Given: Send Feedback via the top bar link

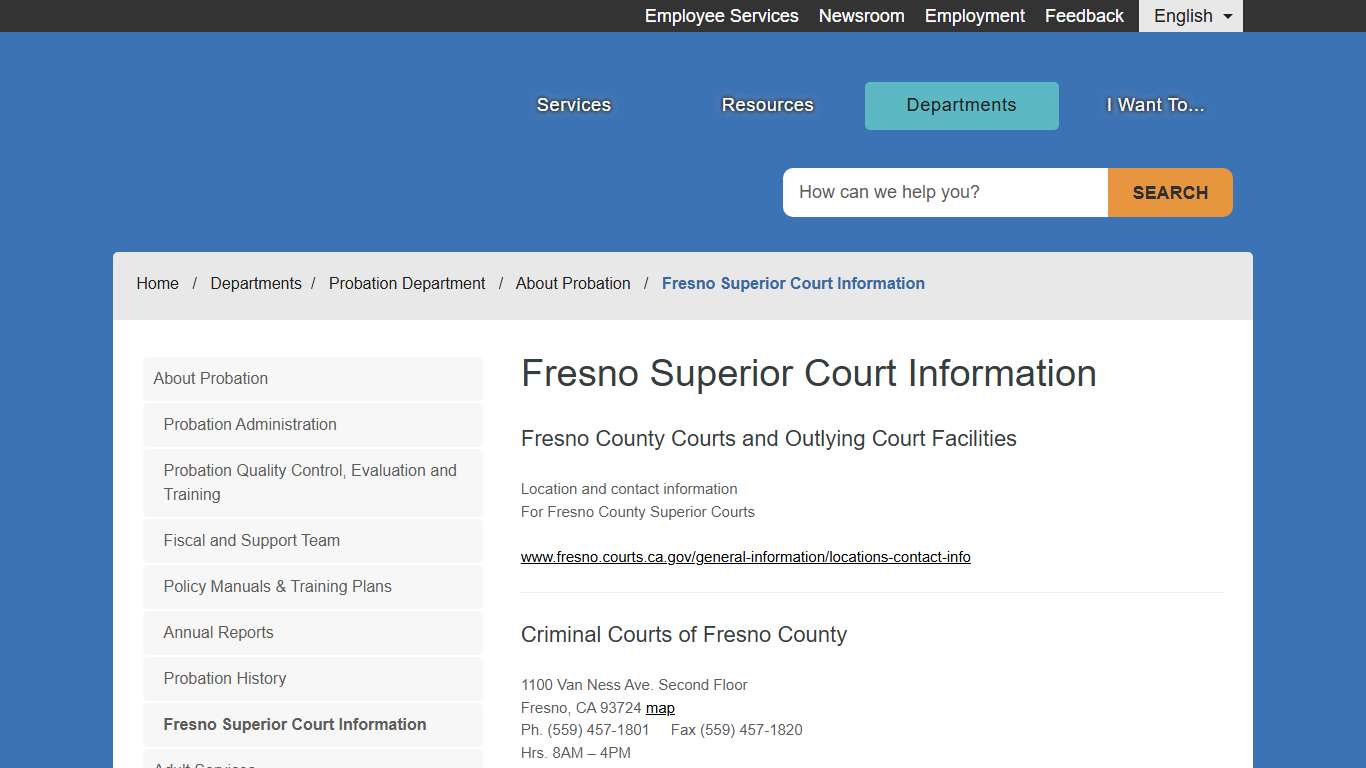Looking at the screenshot, I should pos(1084,16).
